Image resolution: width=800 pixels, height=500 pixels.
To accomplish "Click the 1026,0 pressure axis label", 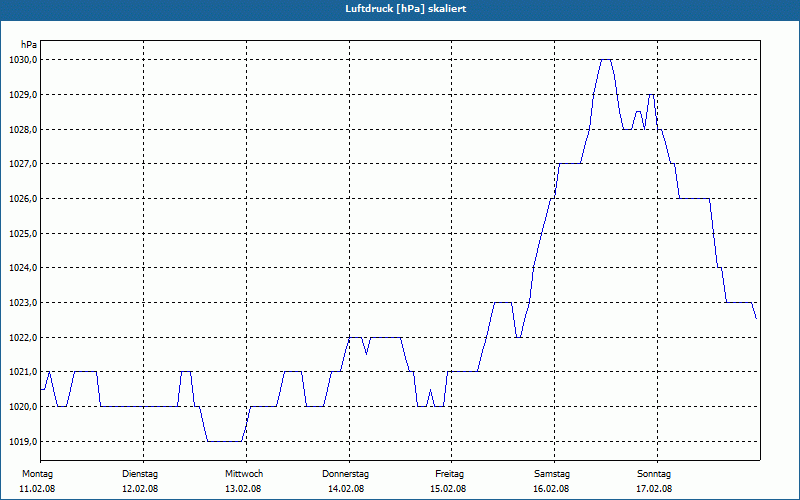I will tap(23, 199).
